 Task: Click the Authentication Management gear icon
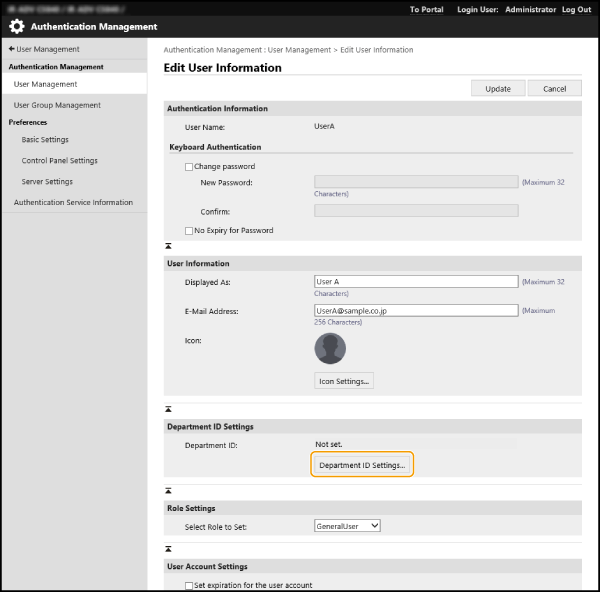17,27
